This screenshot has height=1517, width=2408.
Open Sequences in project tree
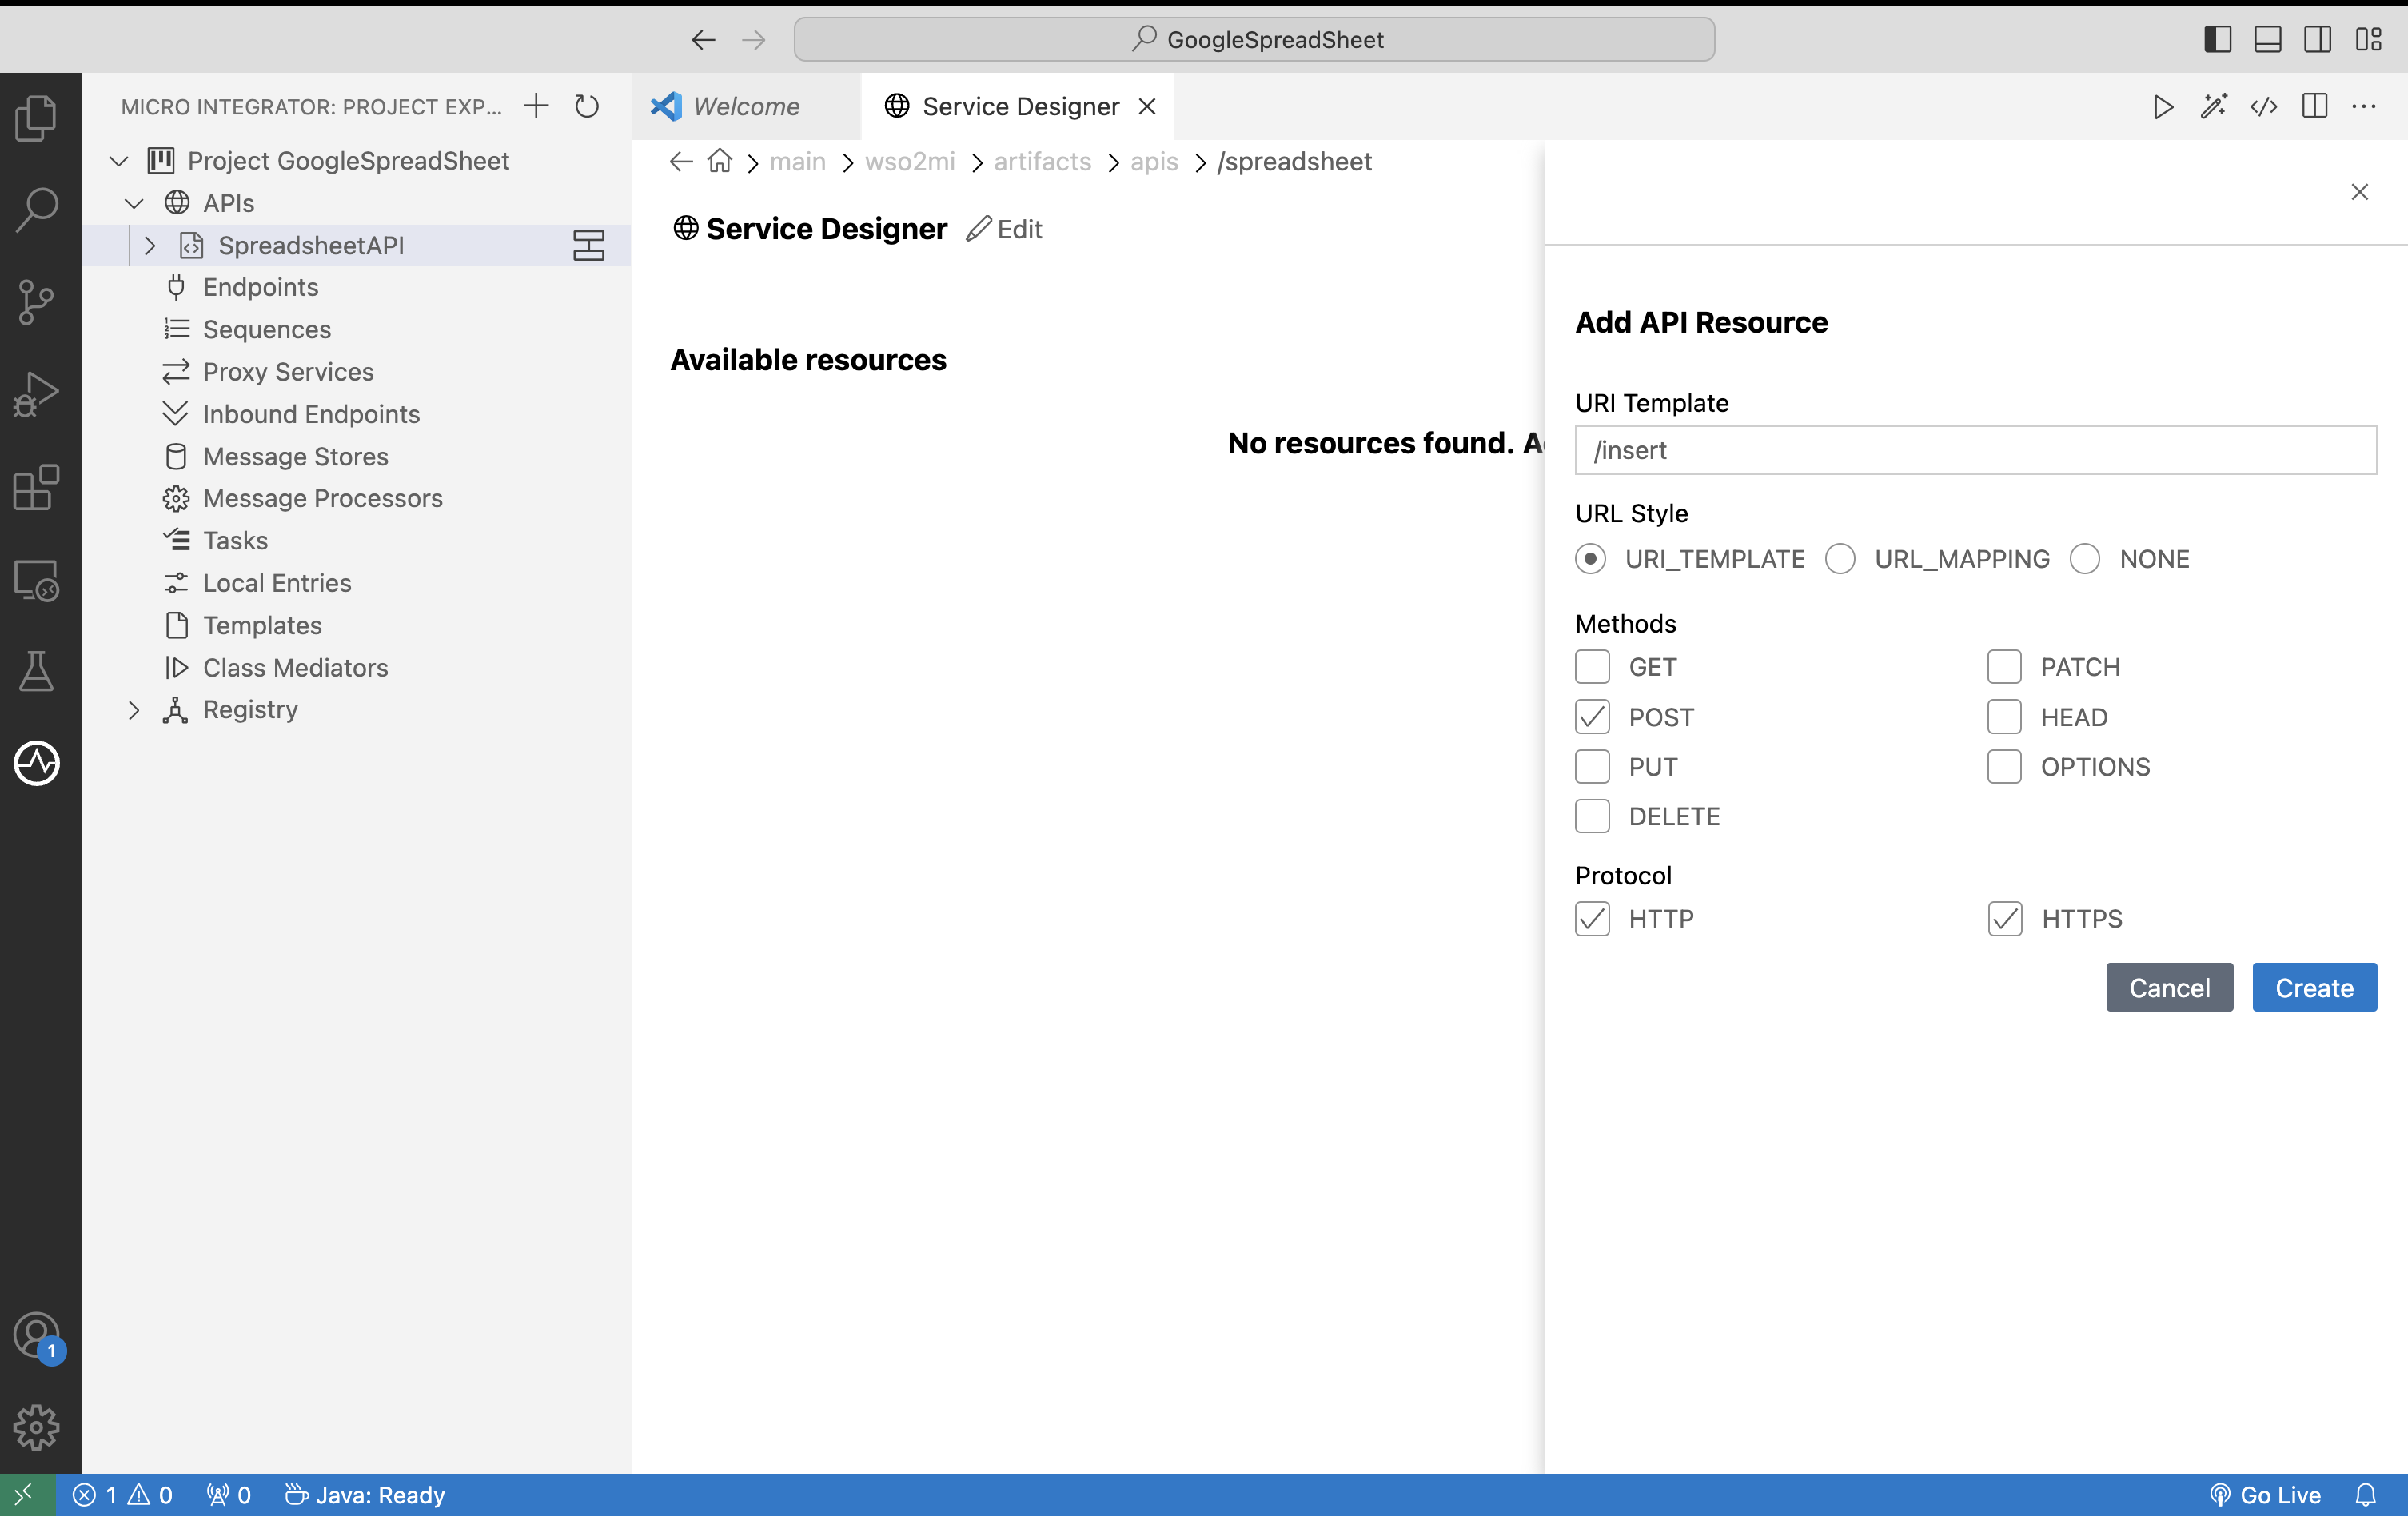[x=266, y=329]
